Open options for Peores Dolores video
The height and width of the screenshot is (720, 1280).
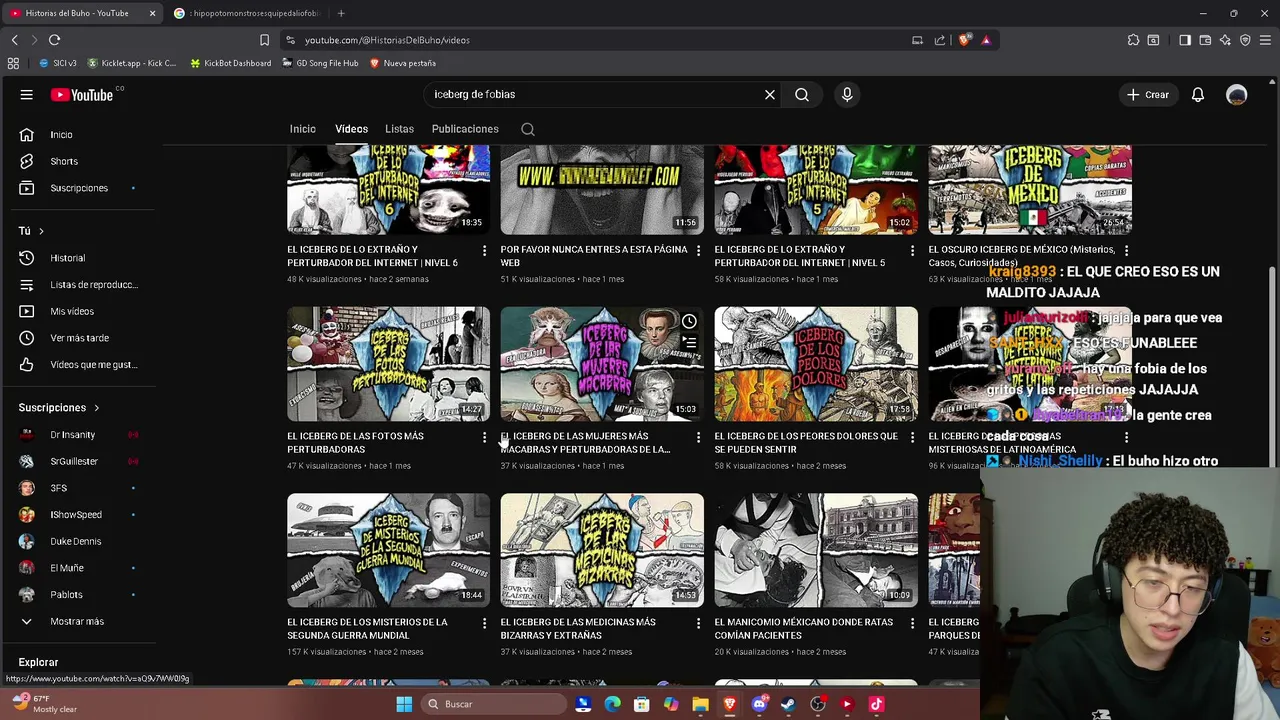pos(912,437)
